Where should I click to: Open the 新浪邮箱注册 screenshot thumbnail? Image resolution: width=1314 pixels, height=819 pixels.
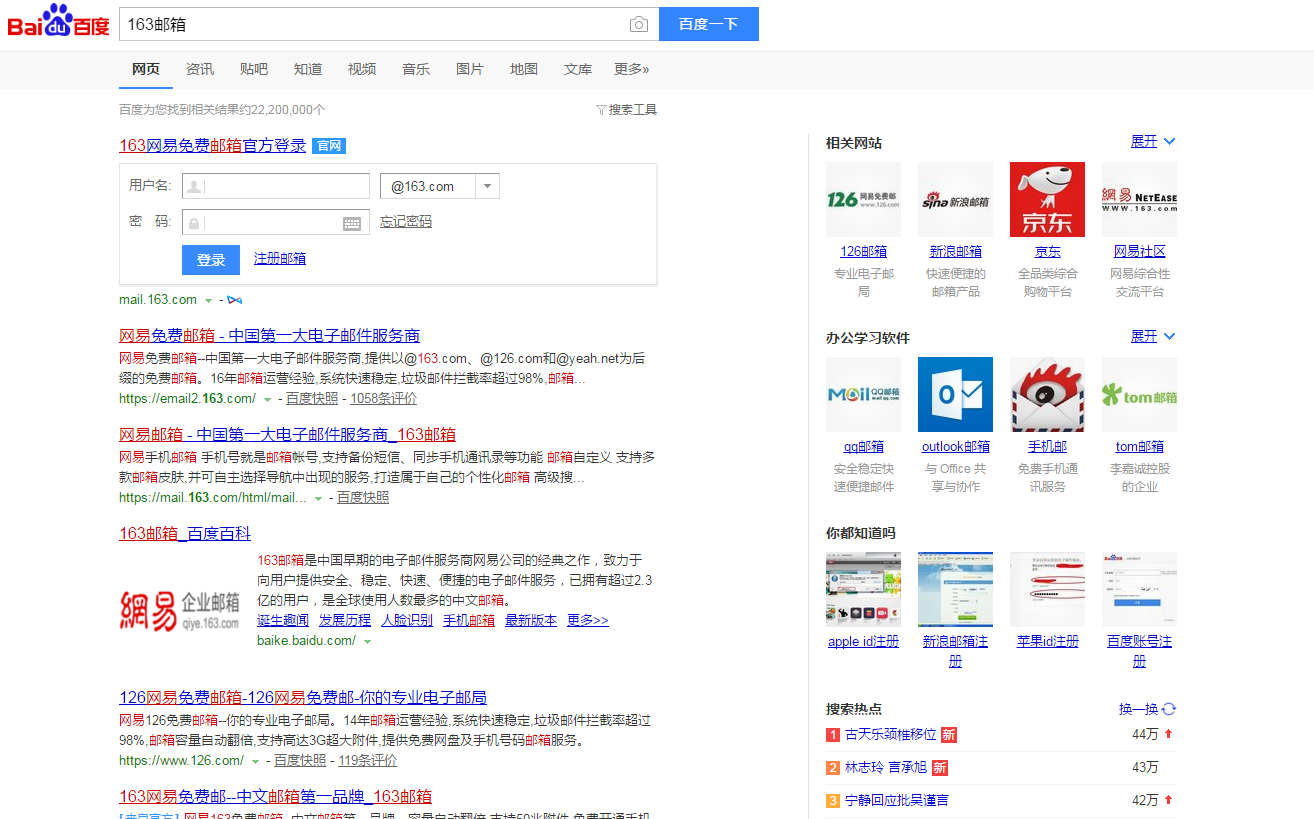tap(955, 589)
